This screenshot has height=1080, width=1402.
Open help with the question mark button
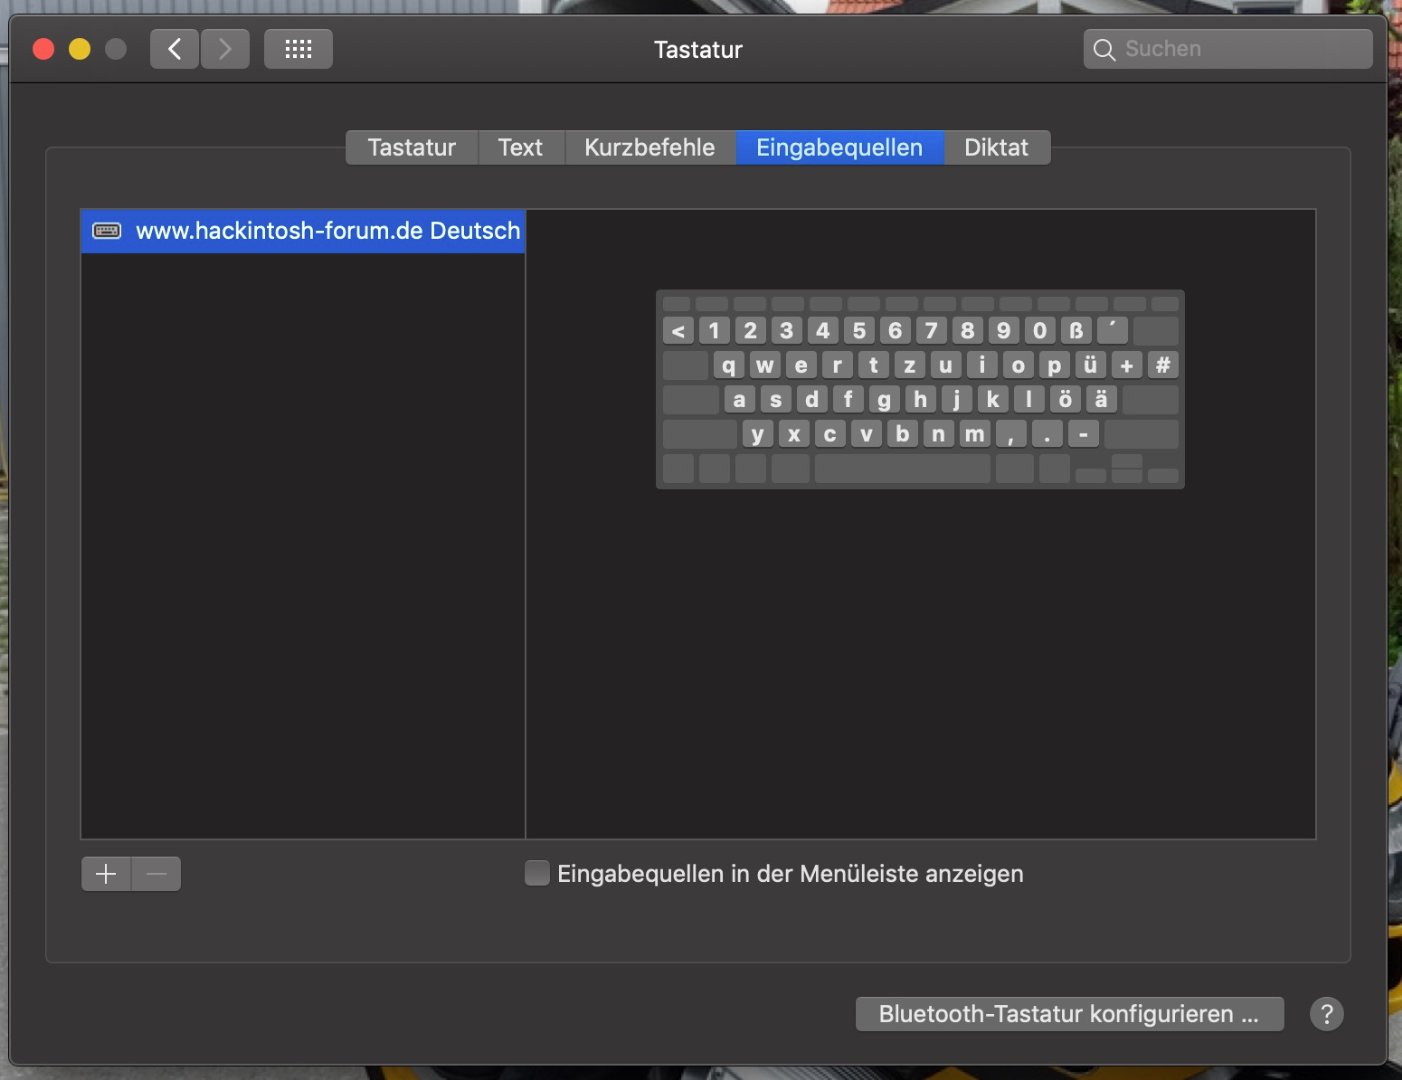click(x=1327, y=1014)
